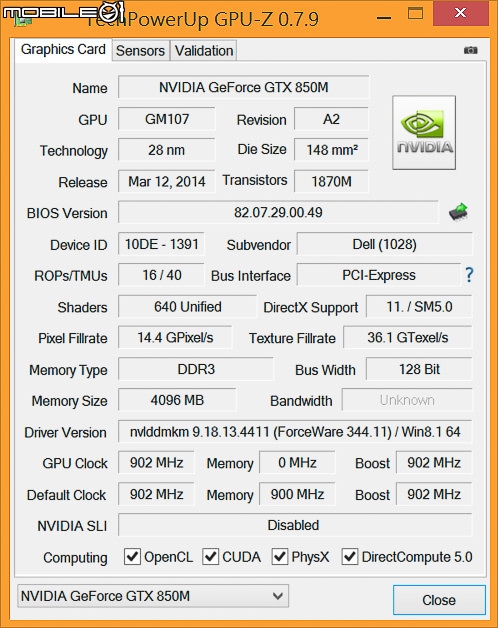Close the window with the X button
This screenshot has height=628, width=498.
click(461, 13)
